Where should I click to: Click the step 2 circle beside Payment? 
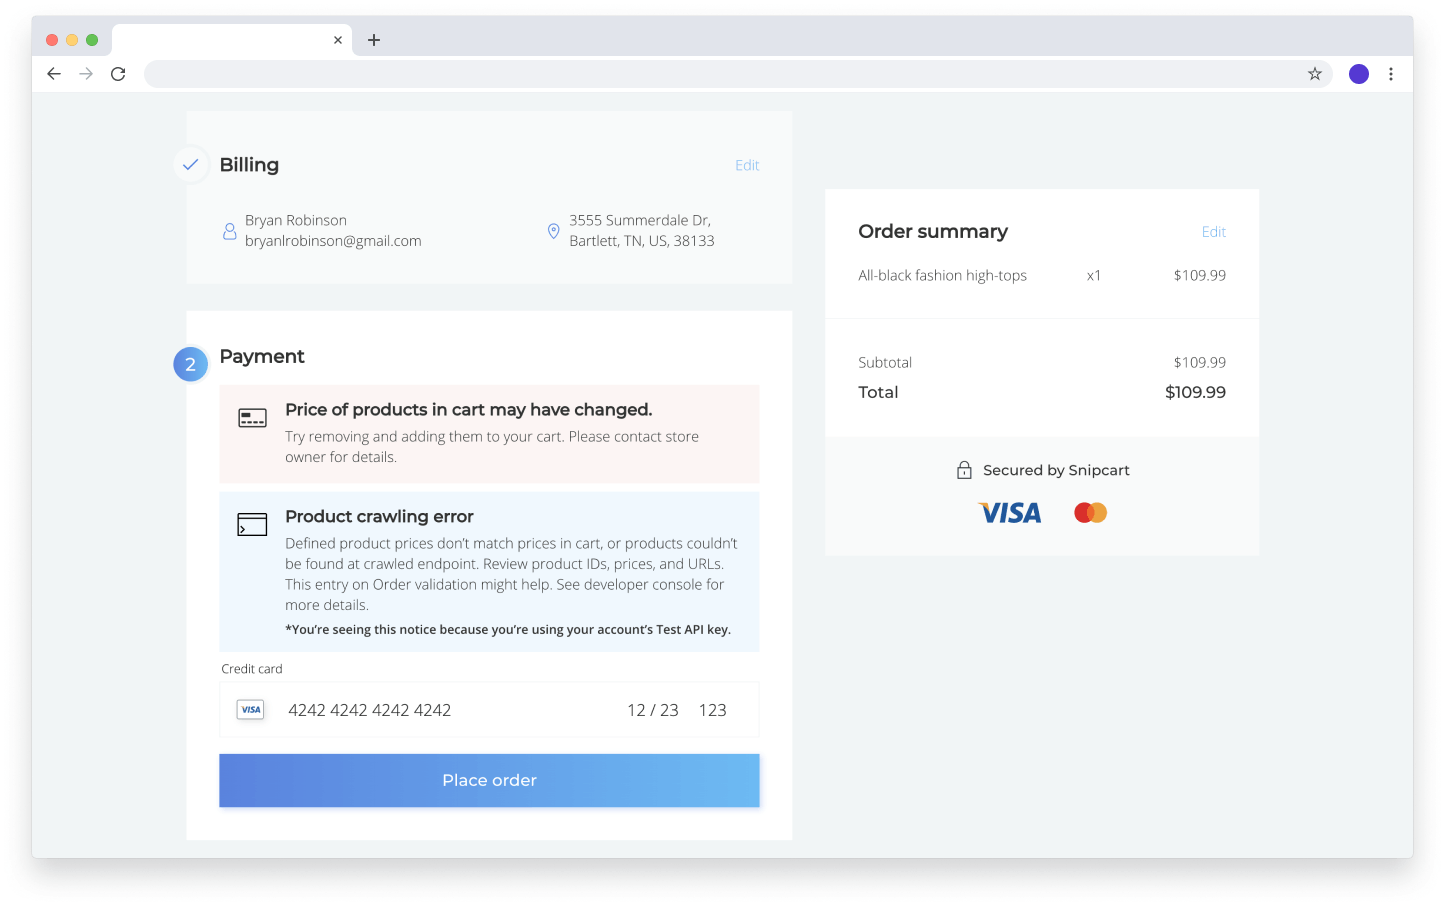(190, 364)
